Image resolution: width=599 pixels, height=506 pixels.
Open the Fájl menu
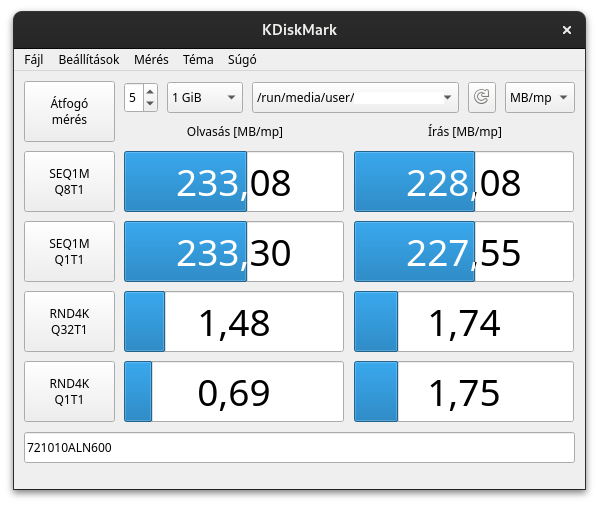point(34,60)
